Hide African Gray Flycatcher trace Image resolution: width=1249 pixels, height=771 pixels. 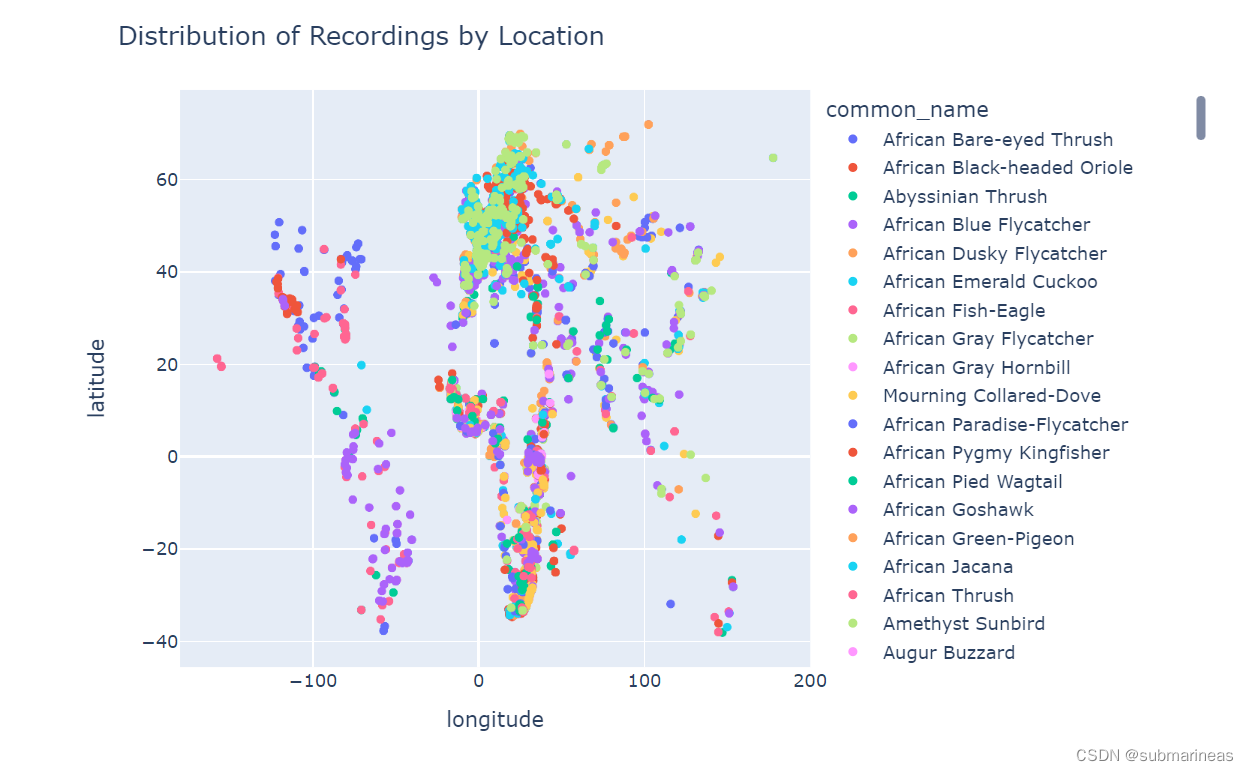click(970, 339)
